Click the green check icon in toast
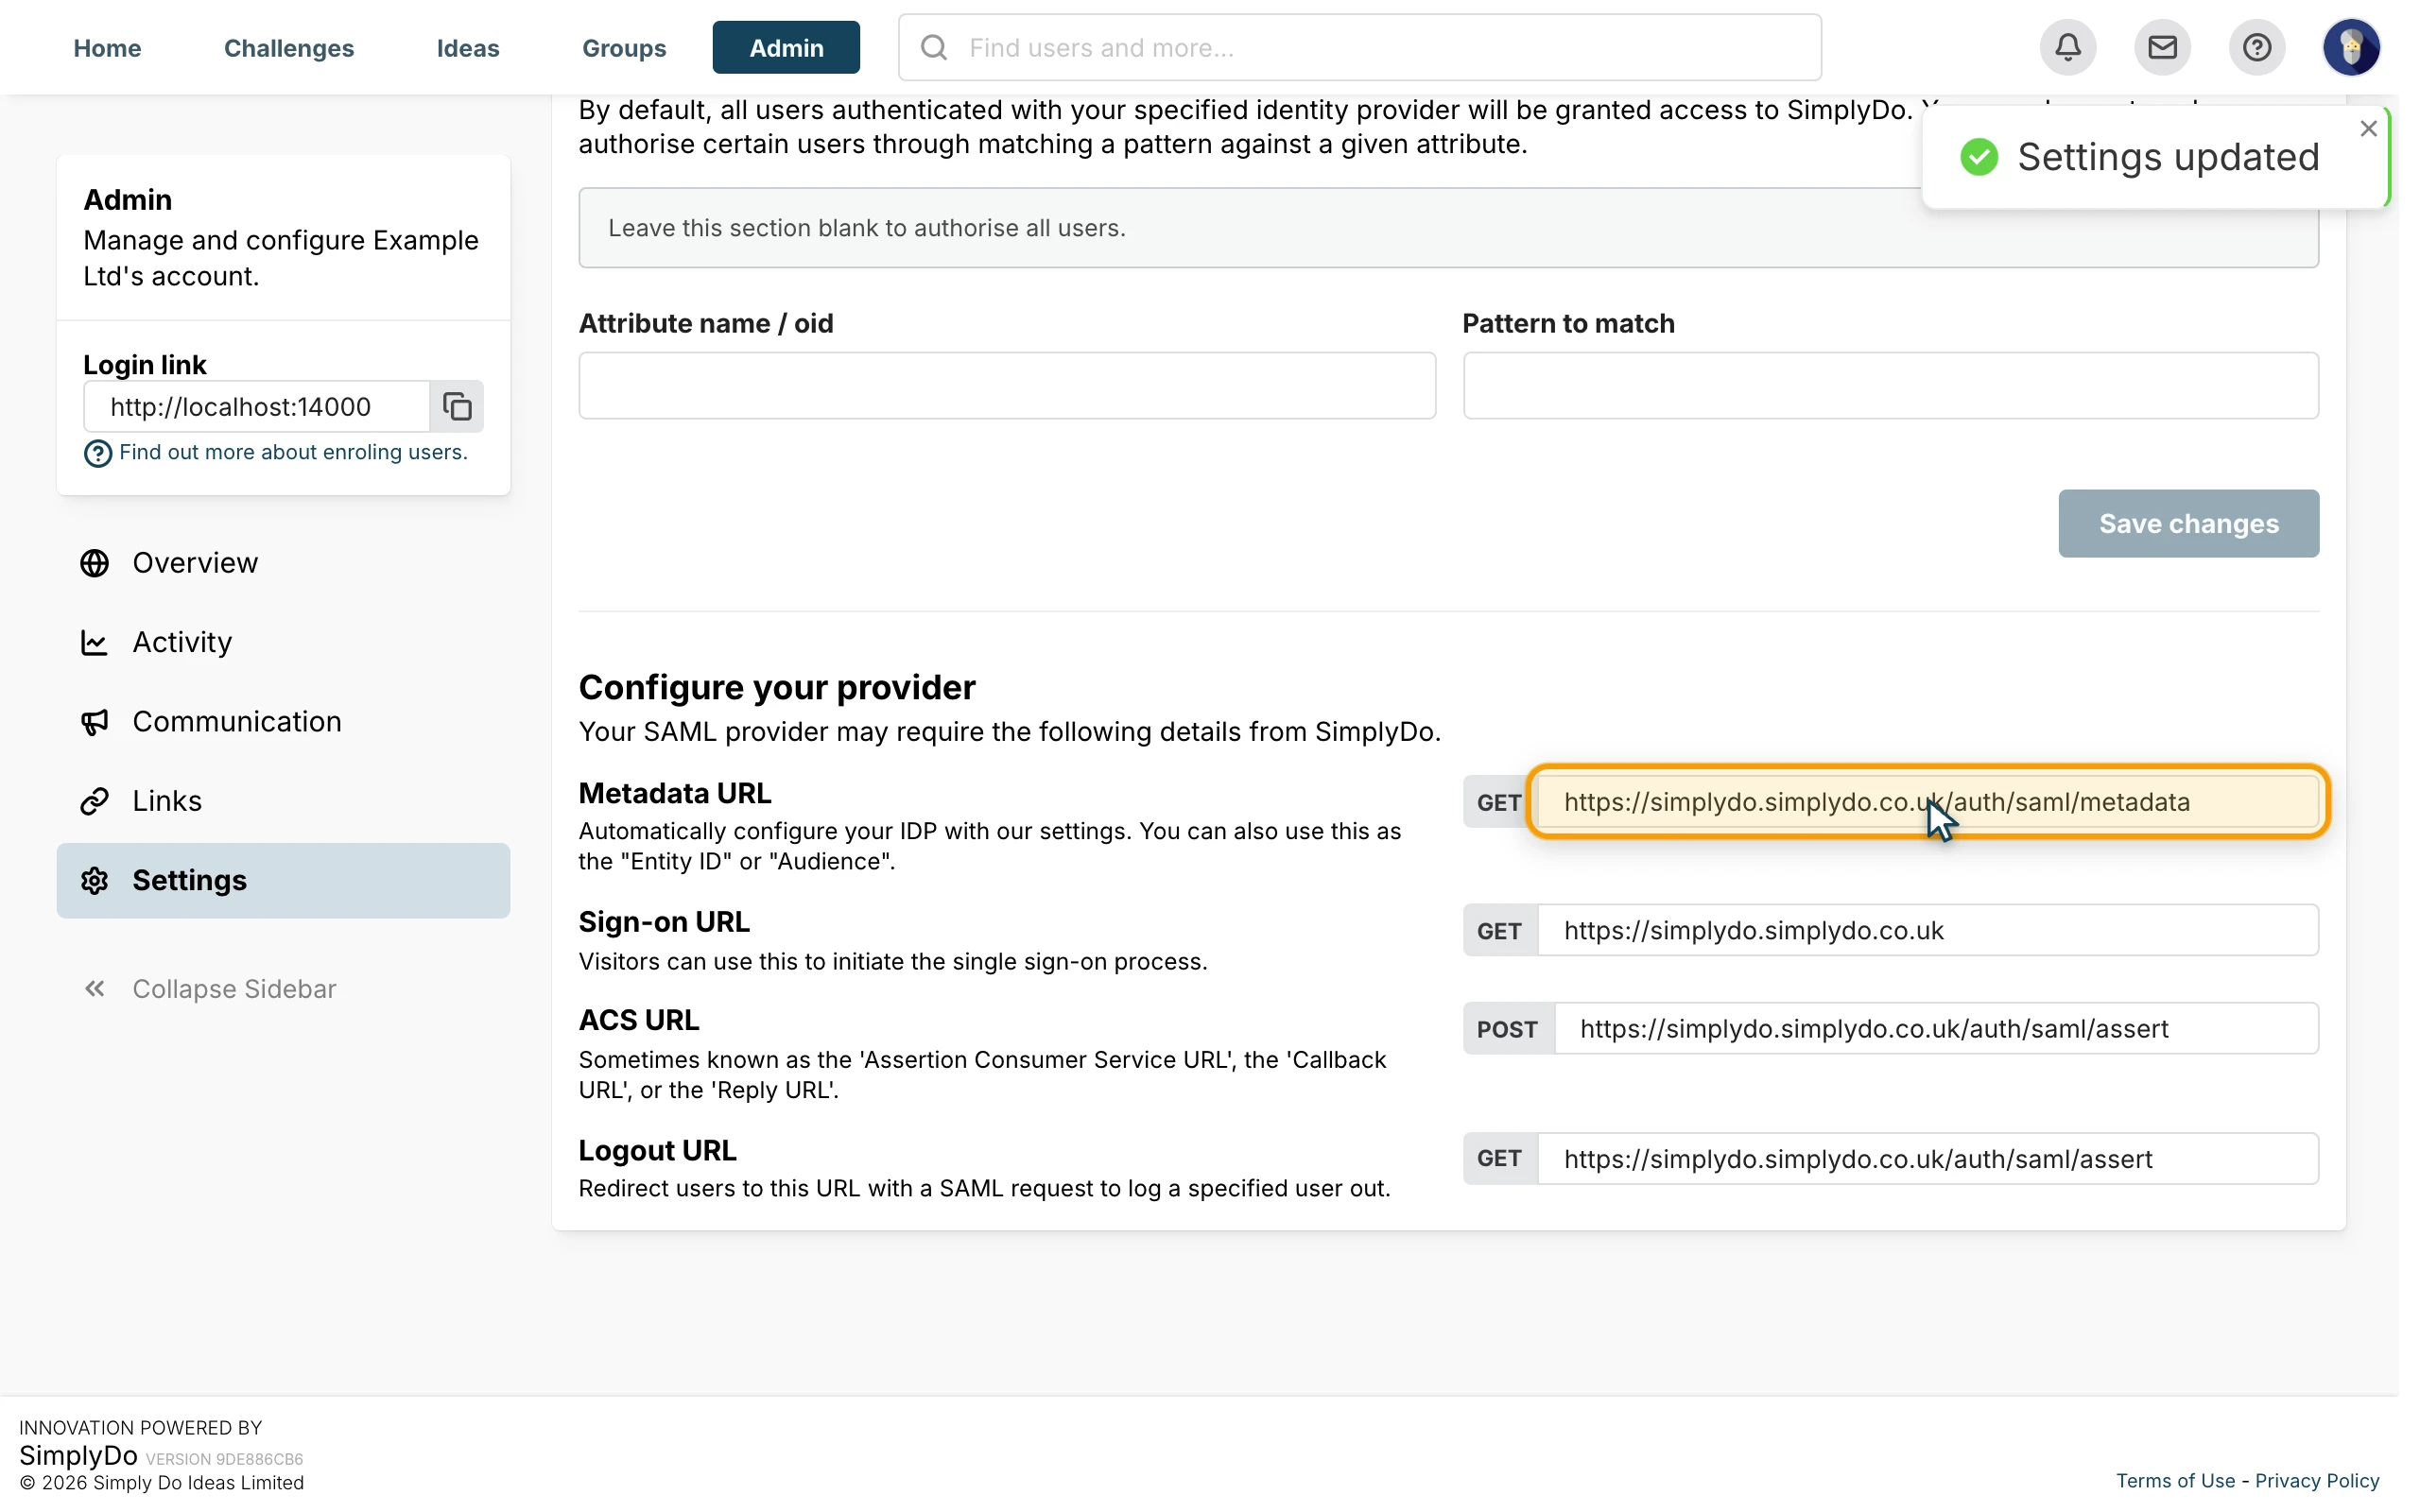Image resolution: width=2420 pixels, height=1512 pixels. tap(1978, 157)
